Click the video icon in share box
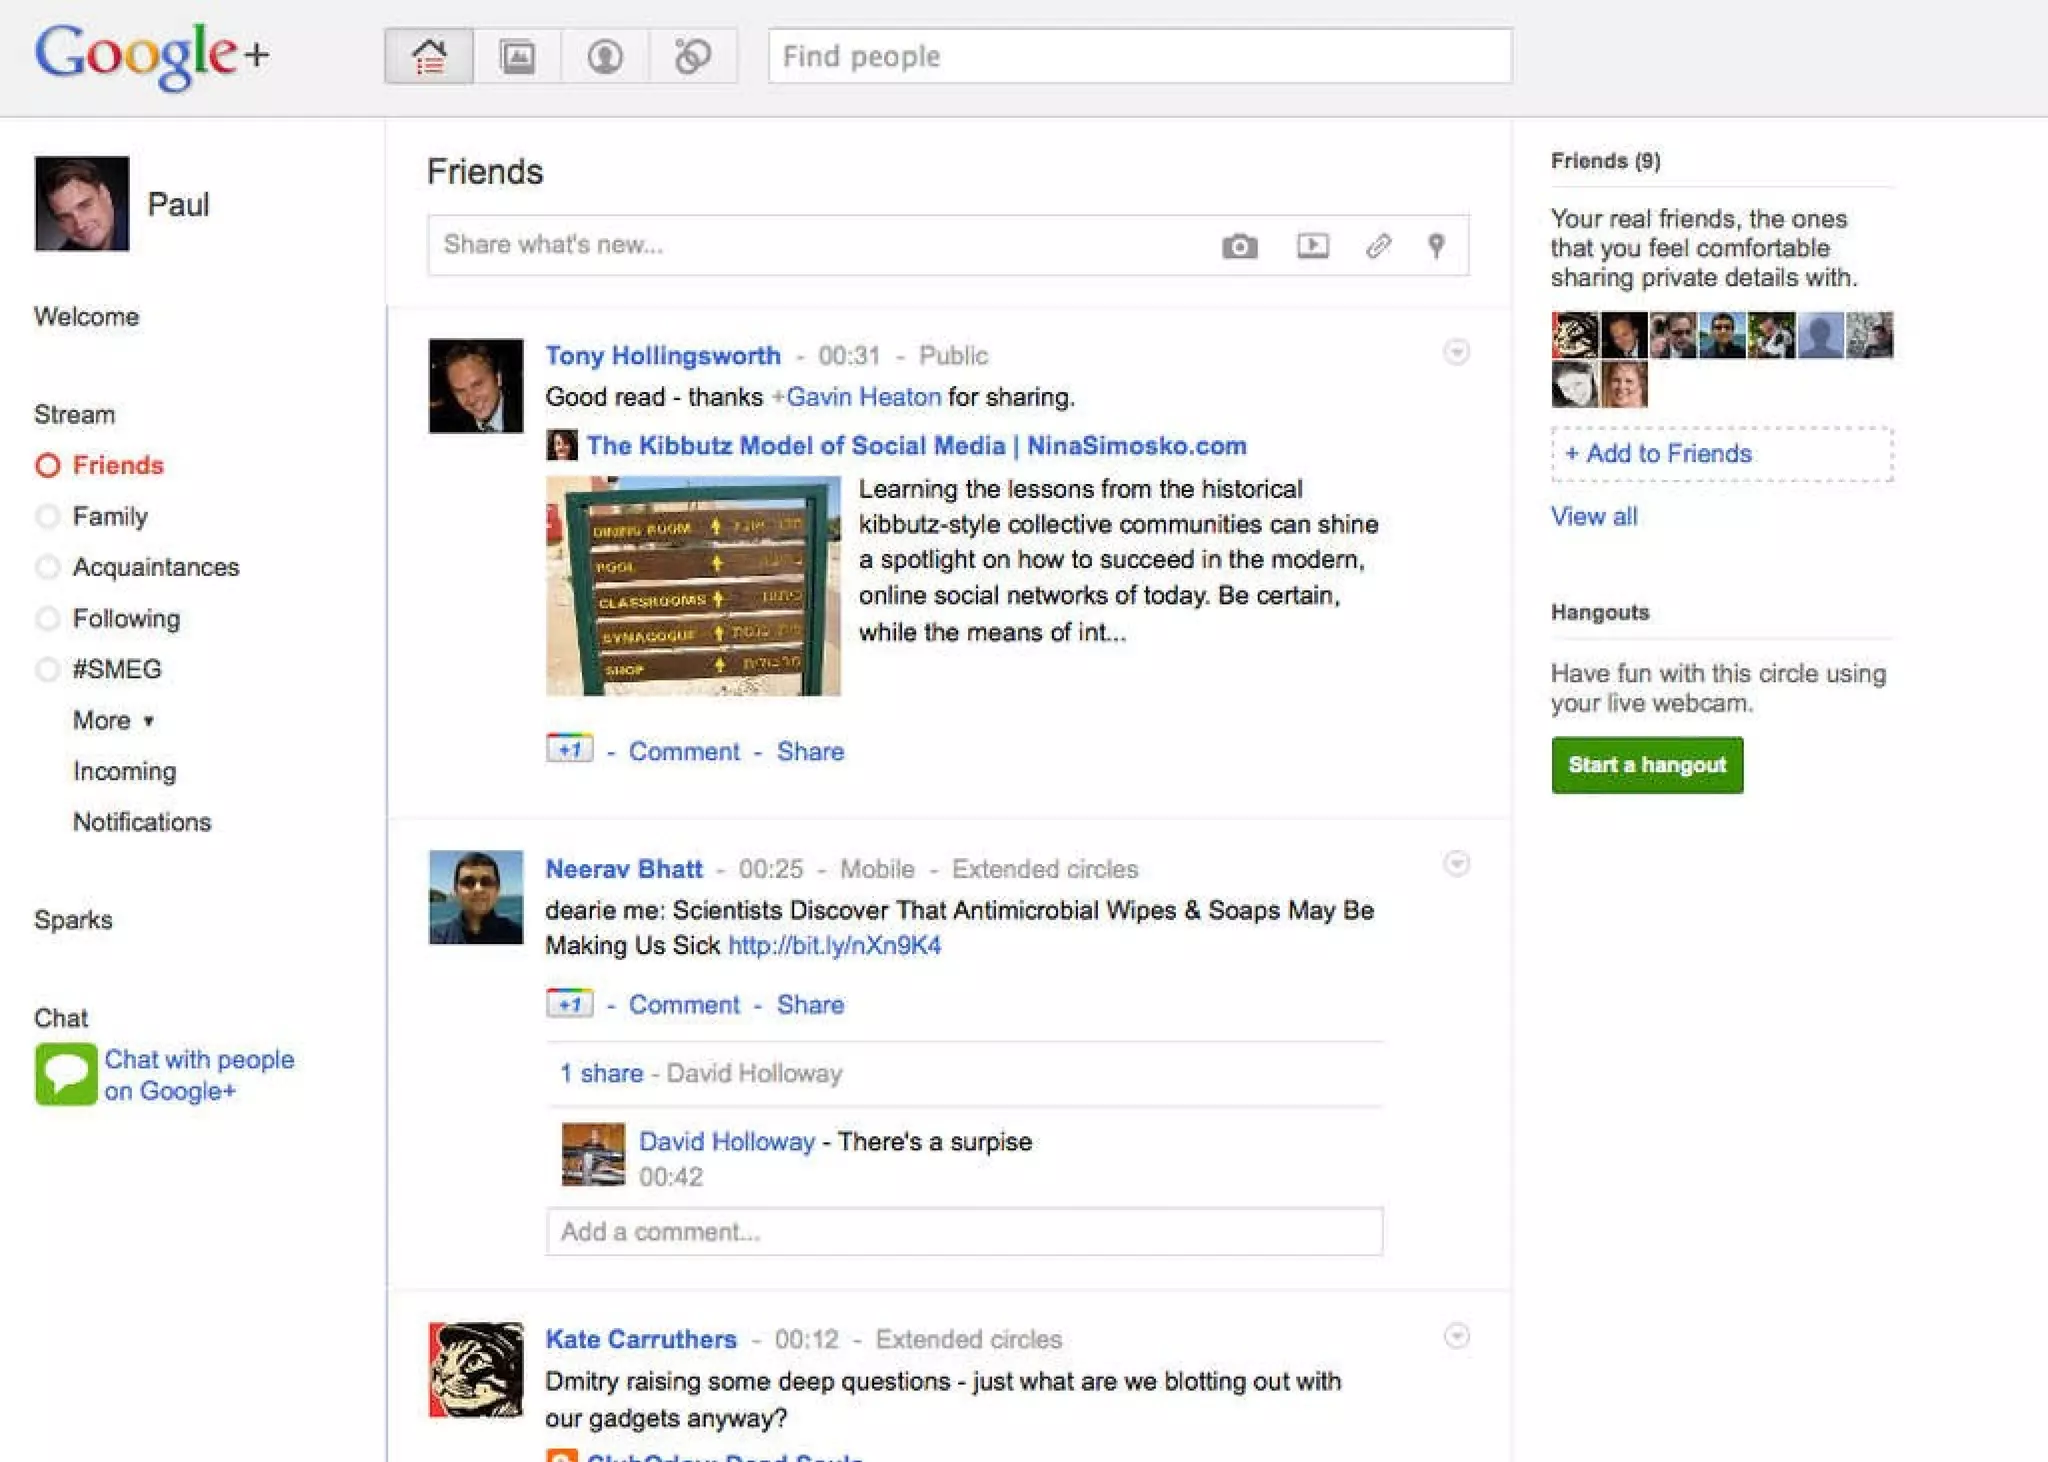The image size is (2048, 1462). [1313, 245]
